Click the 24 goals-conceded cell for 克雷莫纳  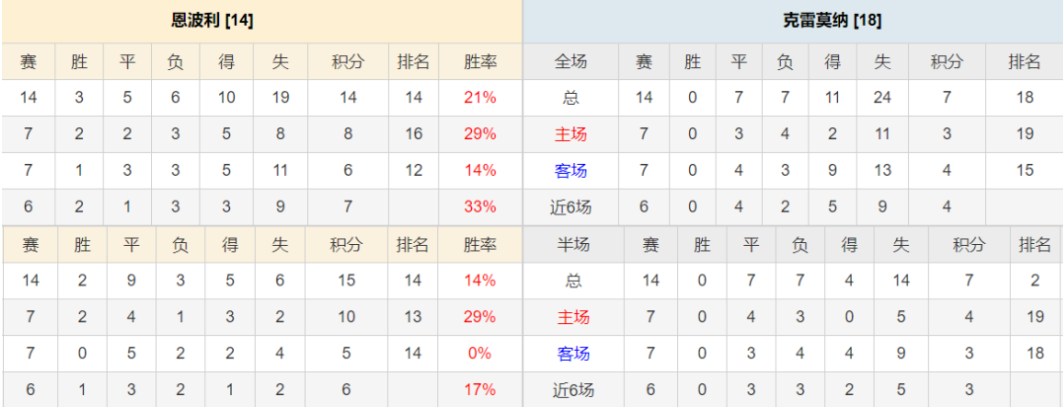tap(882, 98)
